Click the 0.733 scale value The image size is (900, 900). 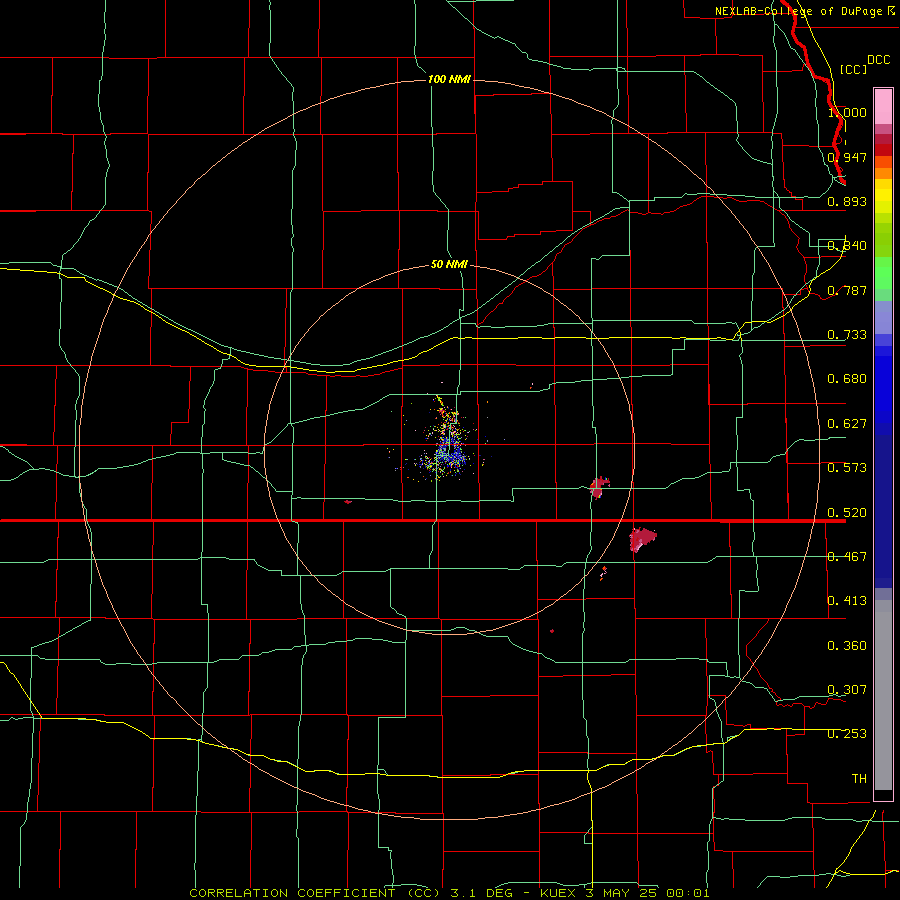[x=847, y=335]
